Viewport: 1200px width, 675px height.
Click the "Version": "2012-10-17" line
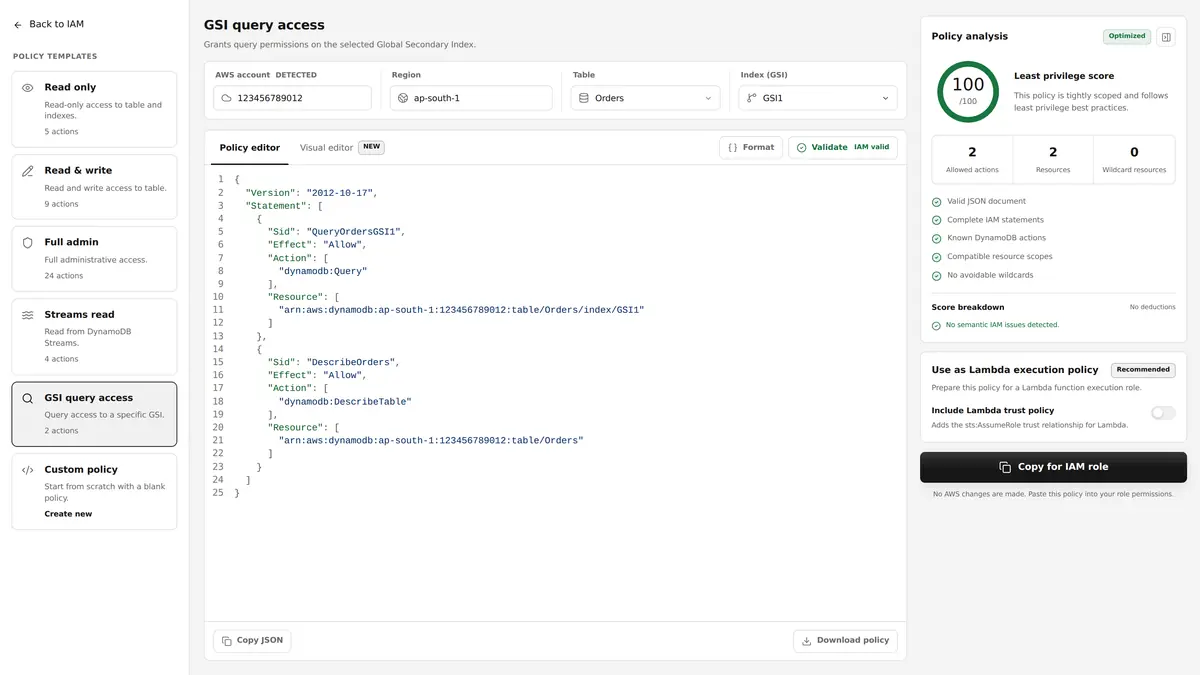point(311,192)
